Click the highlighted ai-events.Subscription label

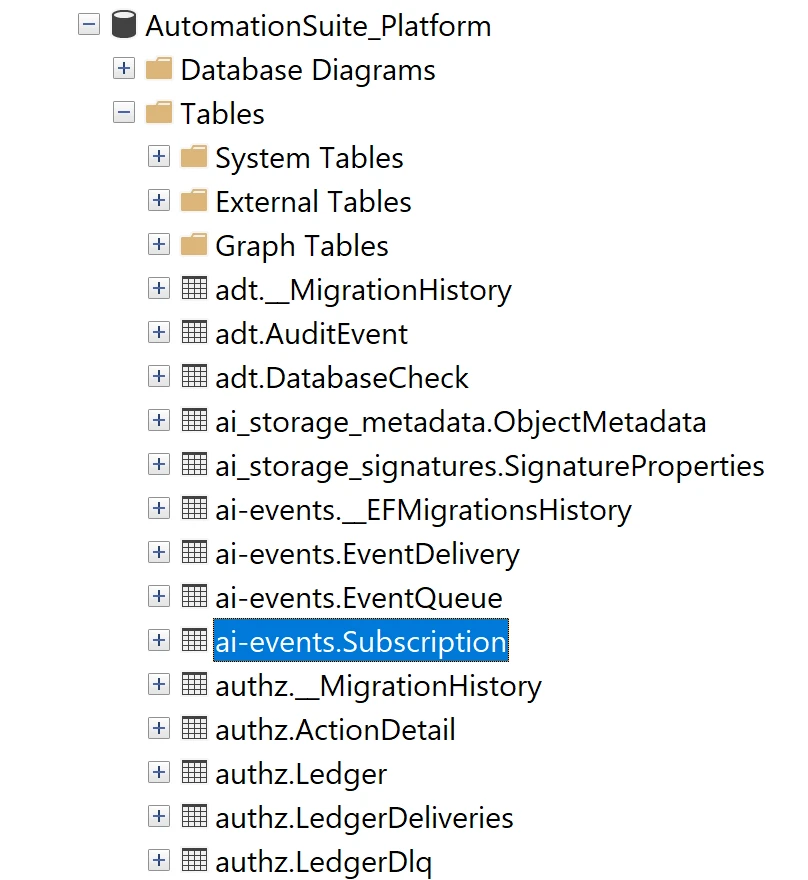[361, 640]
